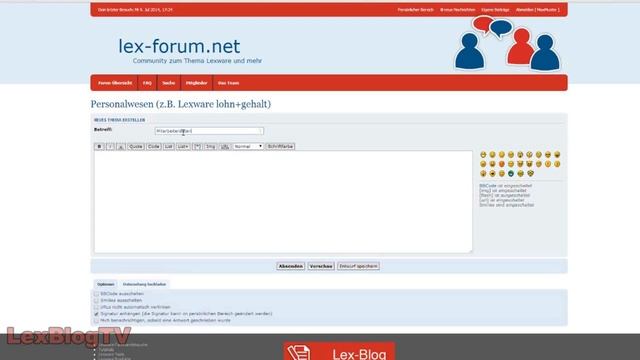Insert a list item [*] tag
Image resolution: width=640 pixels, height=360 pixels.
(x=197, y=147)
